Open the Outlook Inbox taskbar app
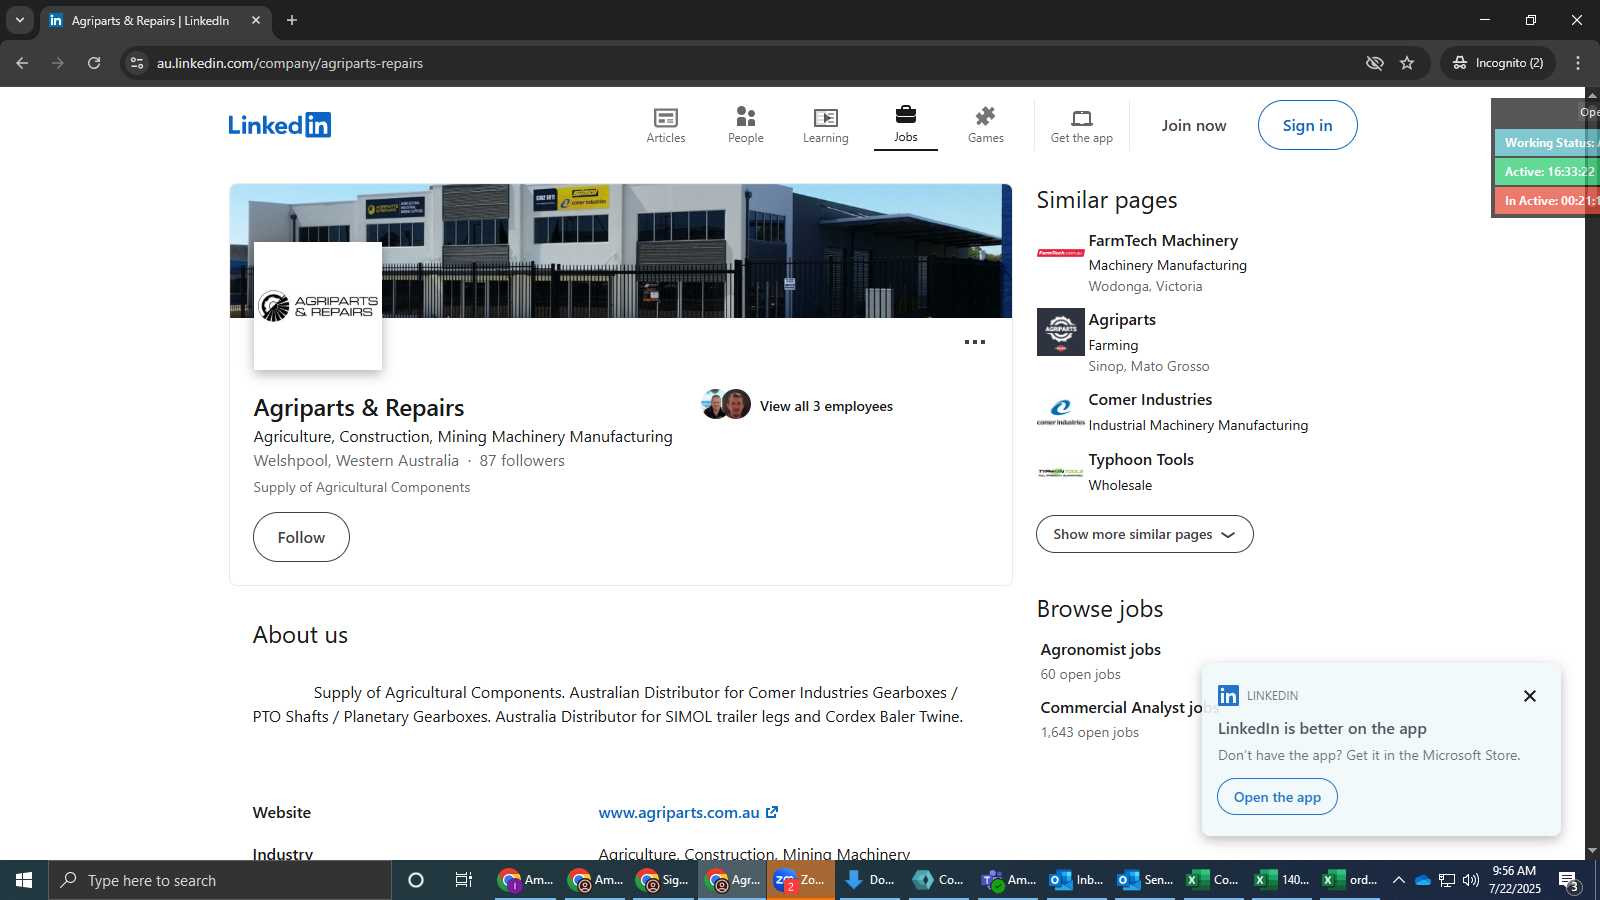 (1077, 880)
